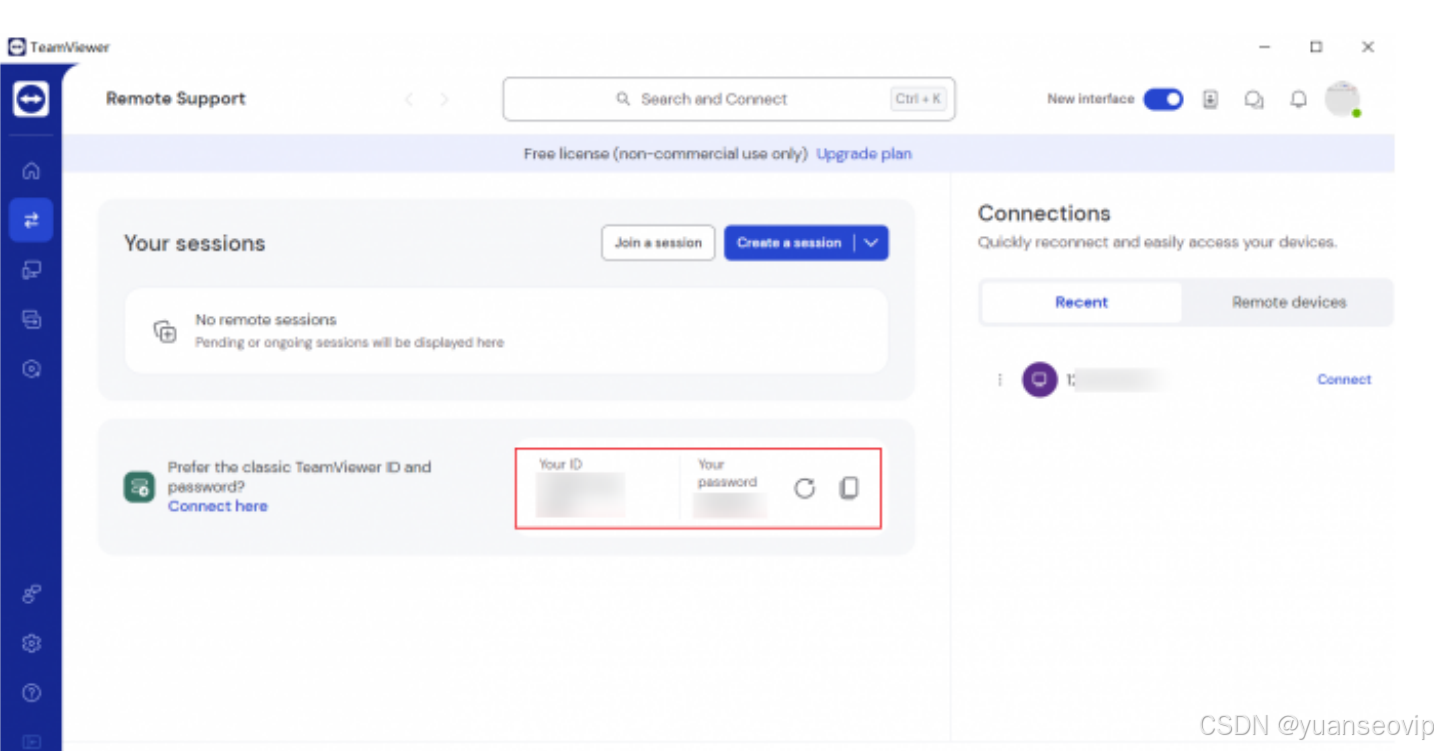Viewport: 1438px width, 751px height.
Task: Switch to the Recent tab
Action: (1081, 302)
